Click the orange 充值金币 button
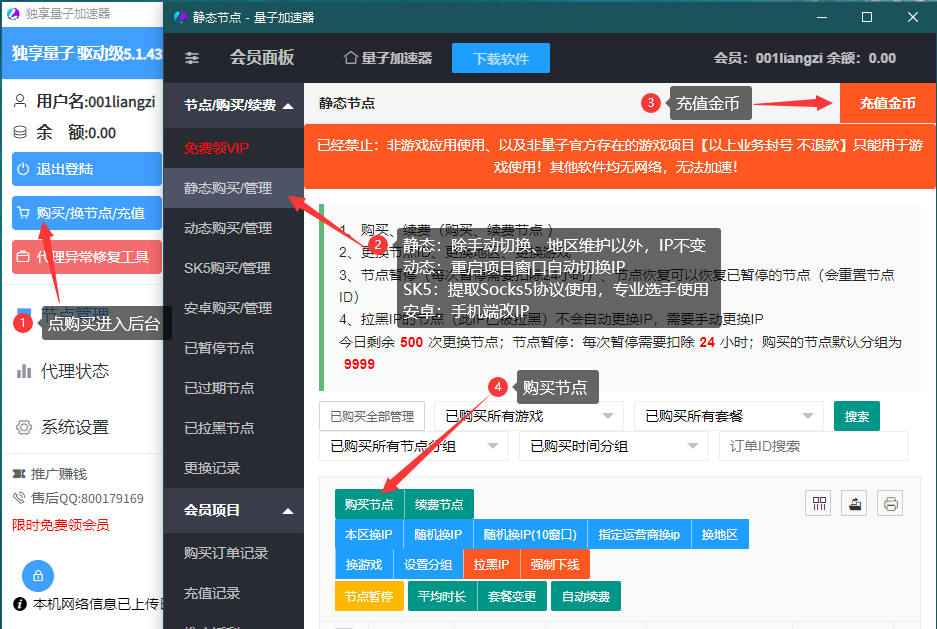Screen dimensions: 937x629 coord(888,103)
